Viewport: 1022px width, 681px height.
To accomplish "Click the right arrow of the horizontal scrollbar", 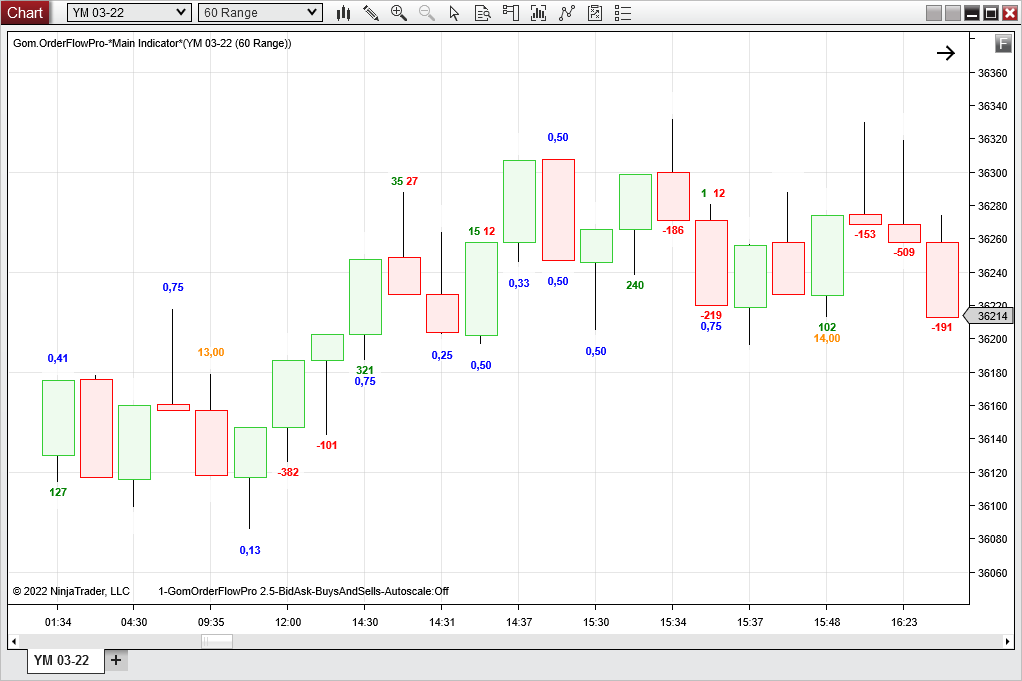I will click(x=1010, y=641).
